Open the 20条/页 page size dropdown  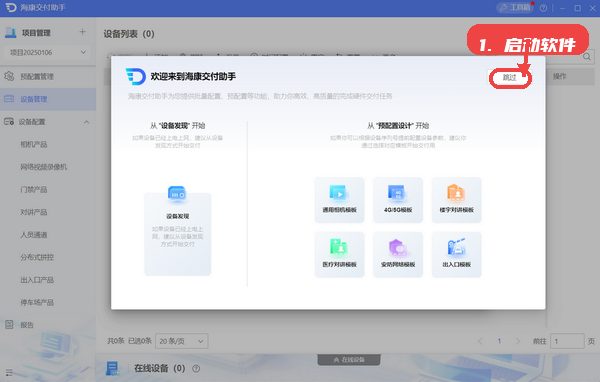point(182,341)
